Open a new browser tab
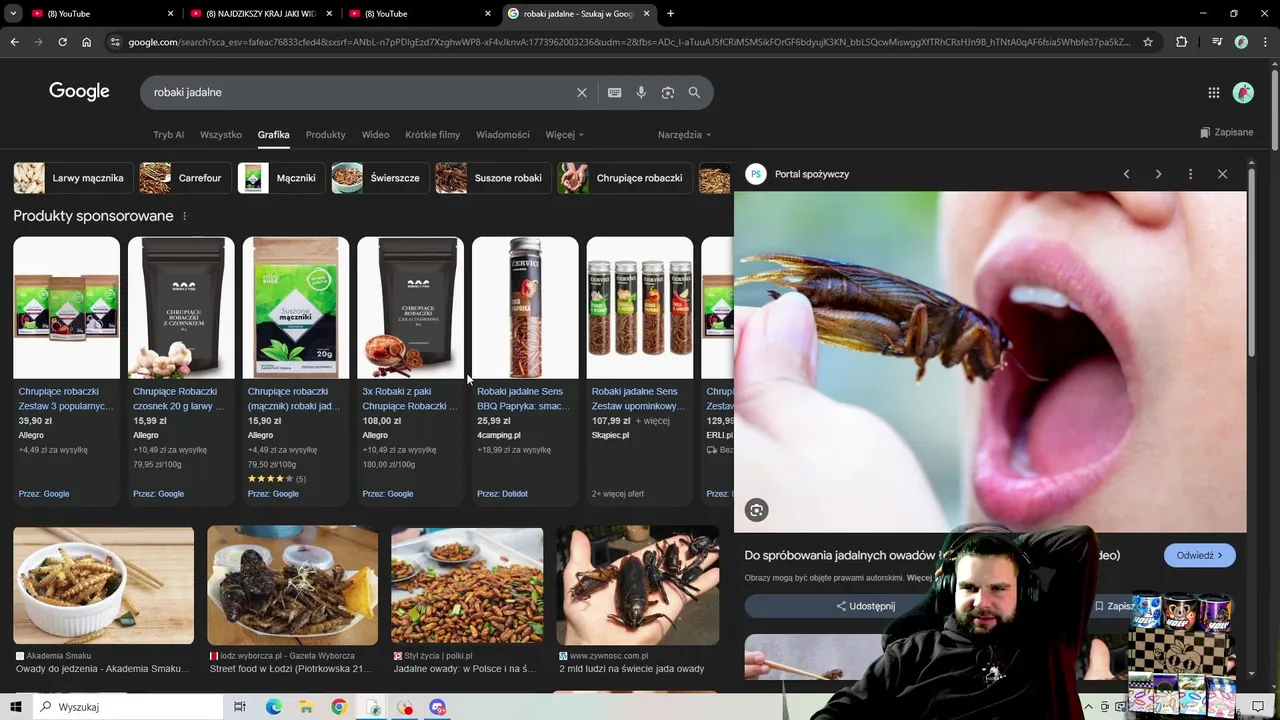This screenshot has height=720, width=1280. click(x=670, y=13)
